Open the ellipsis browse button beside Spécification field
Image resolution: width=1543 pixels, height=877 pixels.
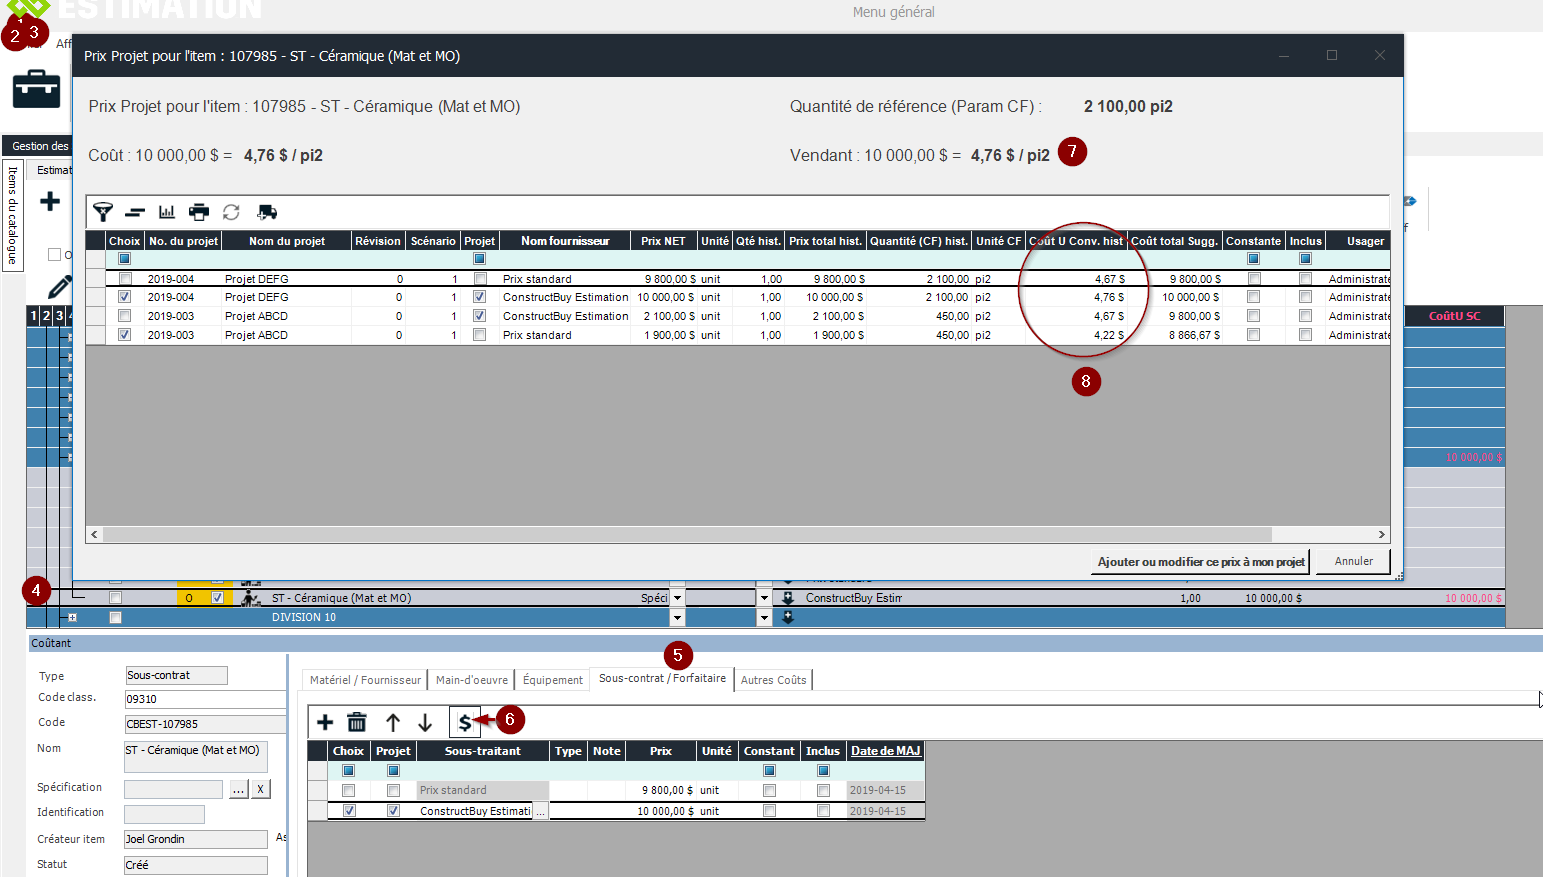[238, 789]
